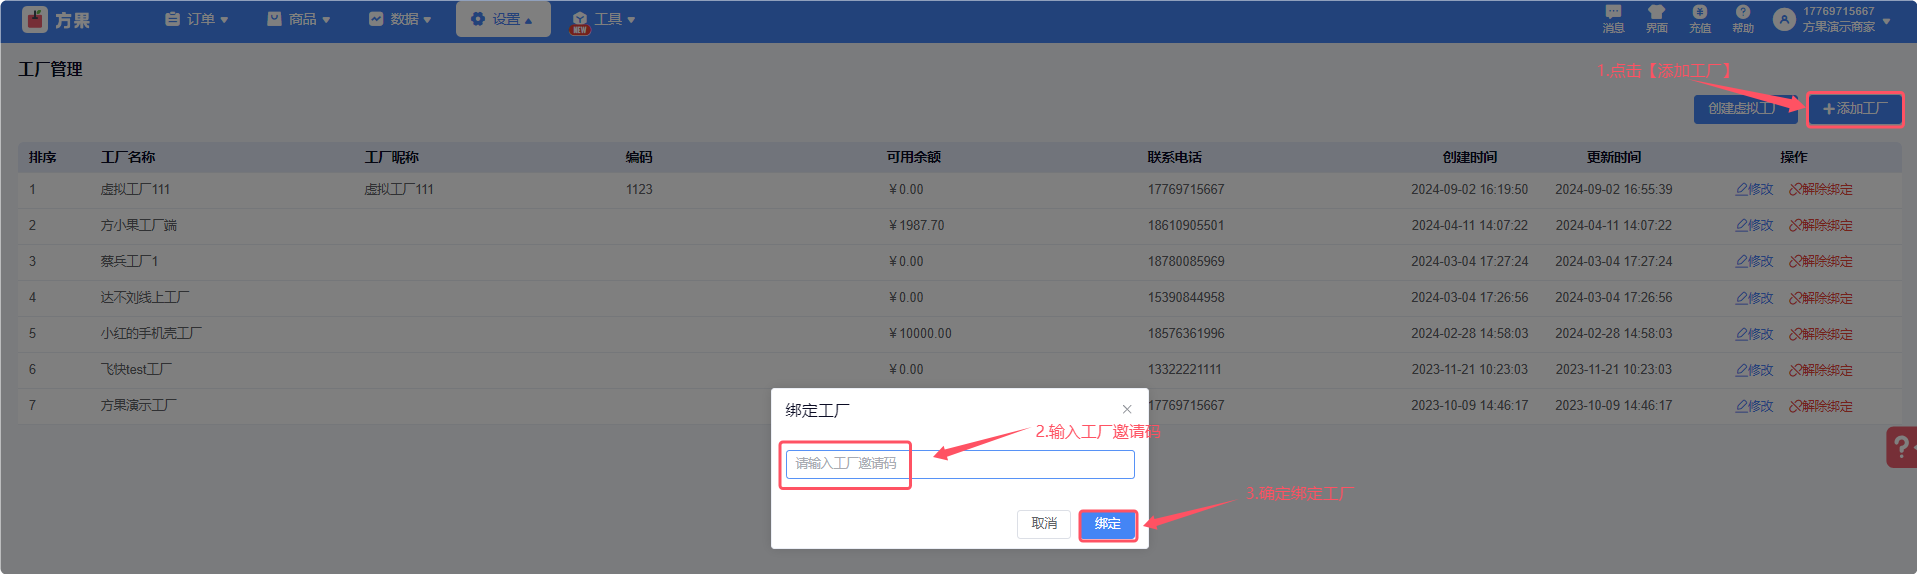Open the 界面 interface icon

tap(1657, 19)
